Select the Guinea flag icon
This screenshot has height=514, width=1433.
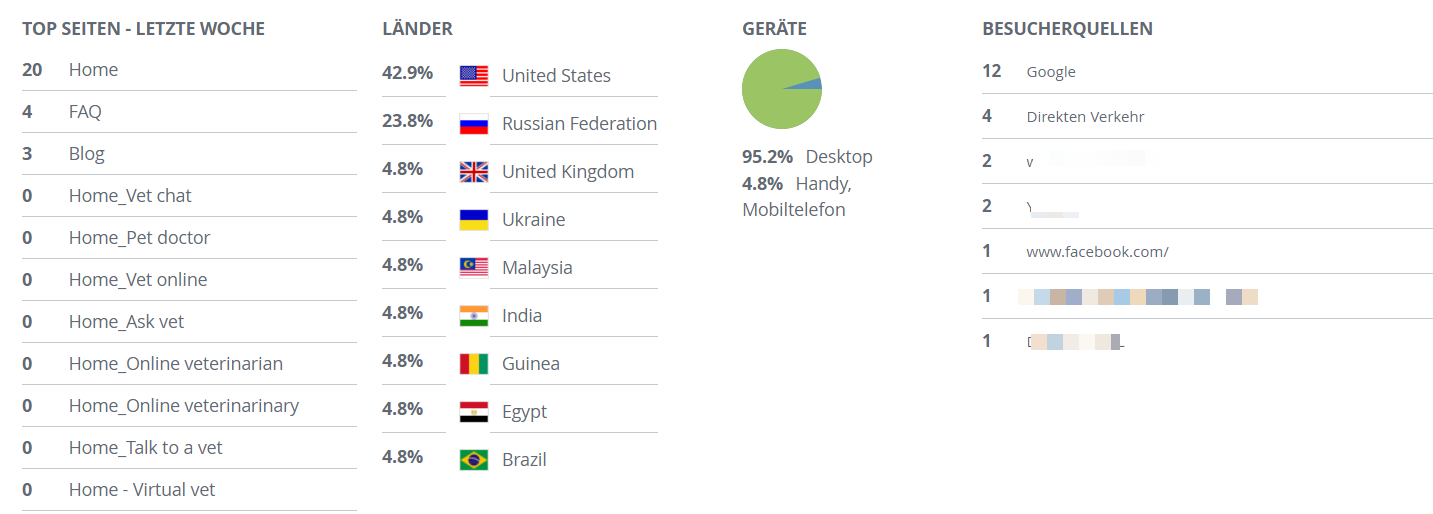click(474, 364)
